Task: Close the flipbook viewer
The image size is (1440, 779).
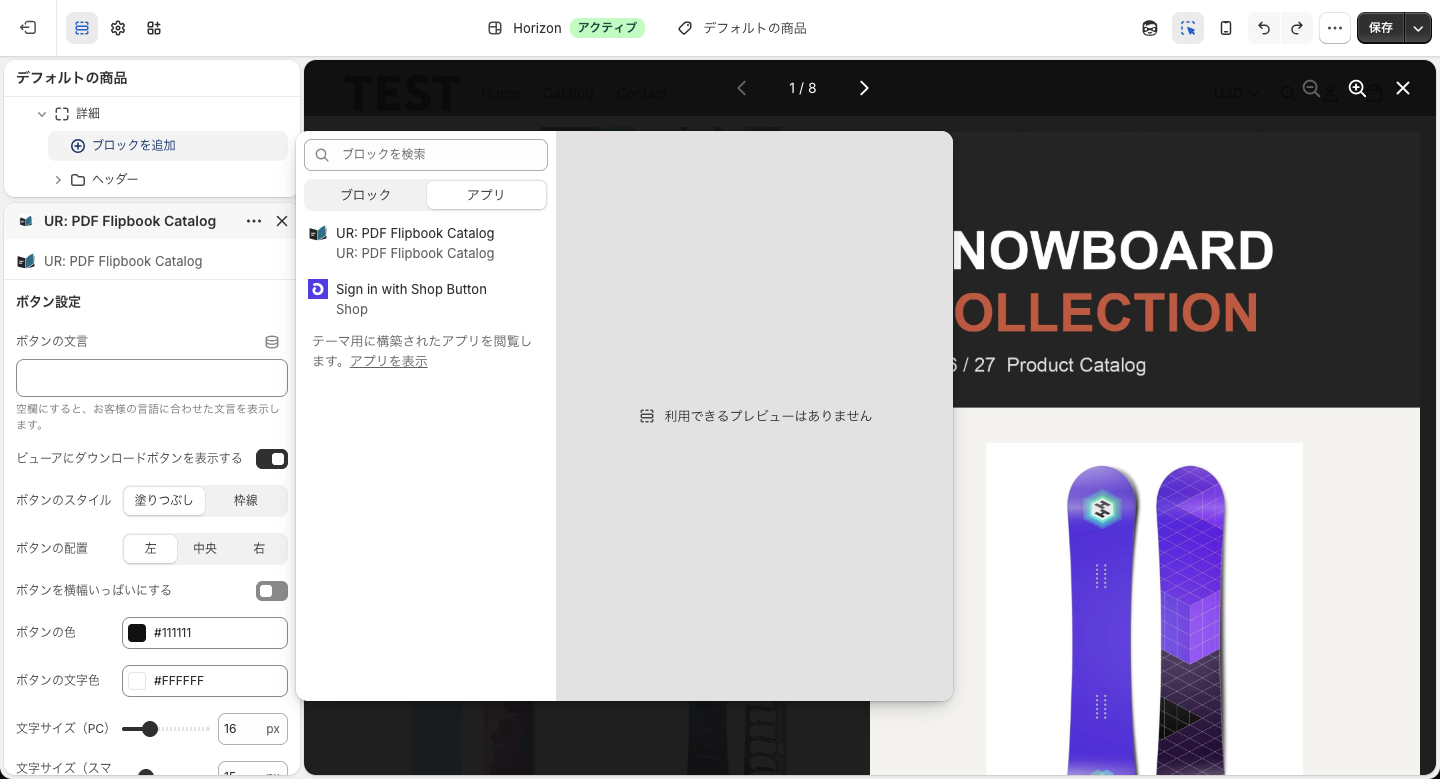Action: 1403,88
